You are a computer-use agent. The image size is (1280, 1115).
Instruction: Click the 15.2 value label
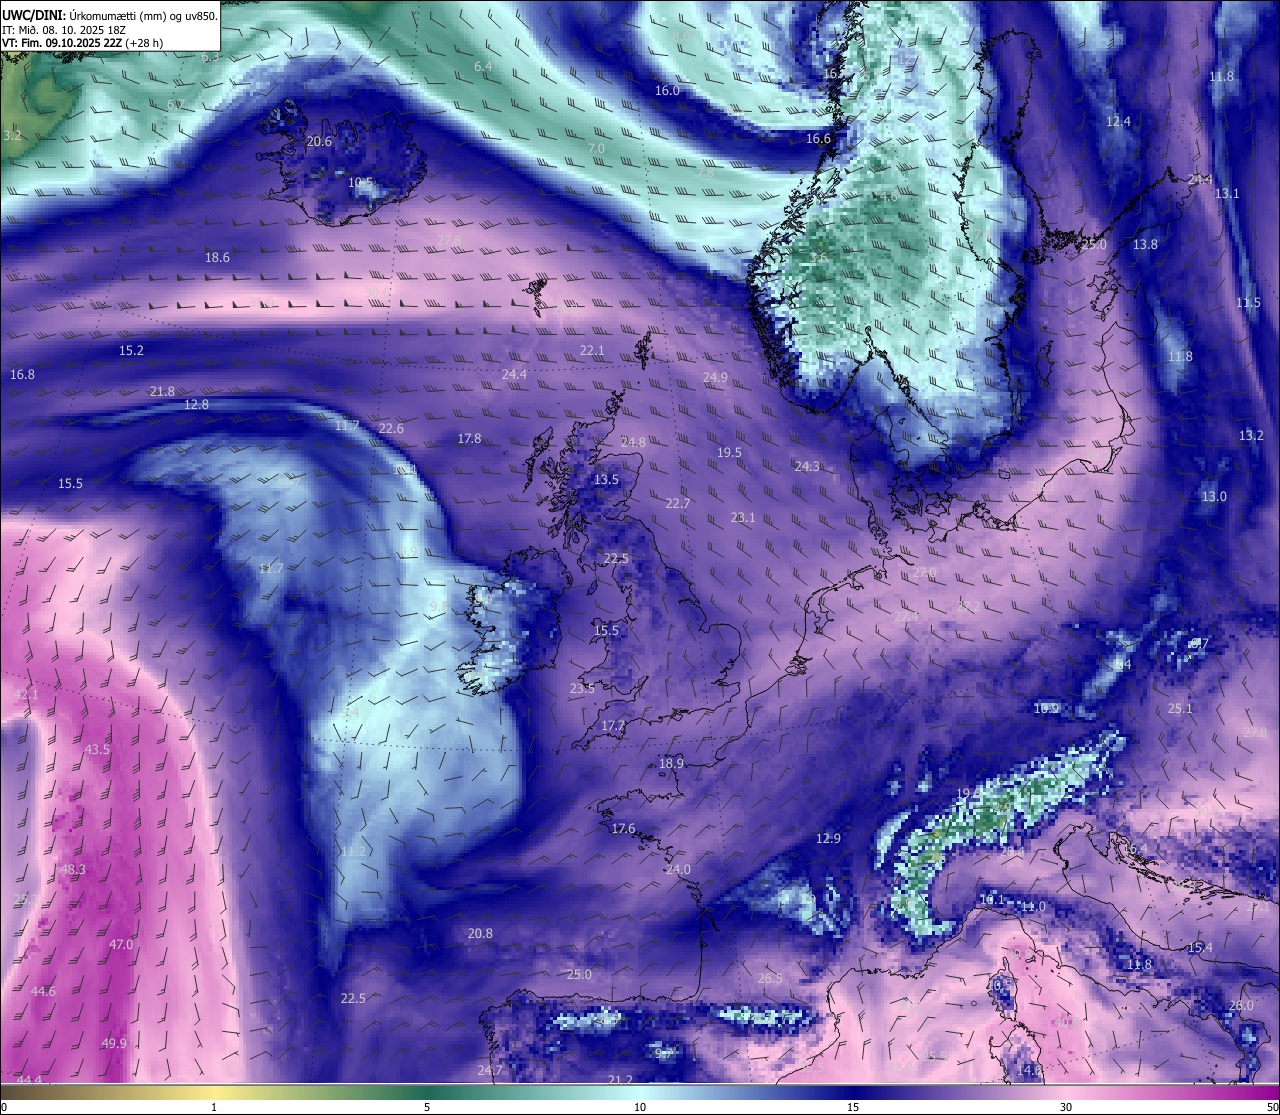click(x=131, y=350)
